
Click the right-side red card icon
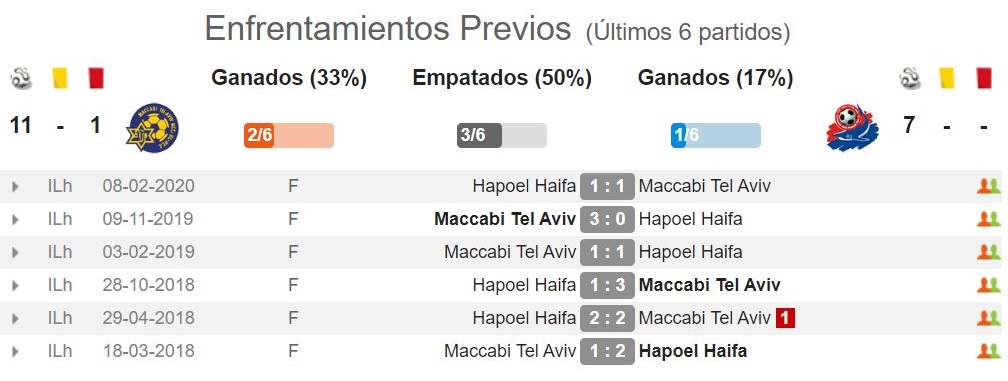click(984, 78)
